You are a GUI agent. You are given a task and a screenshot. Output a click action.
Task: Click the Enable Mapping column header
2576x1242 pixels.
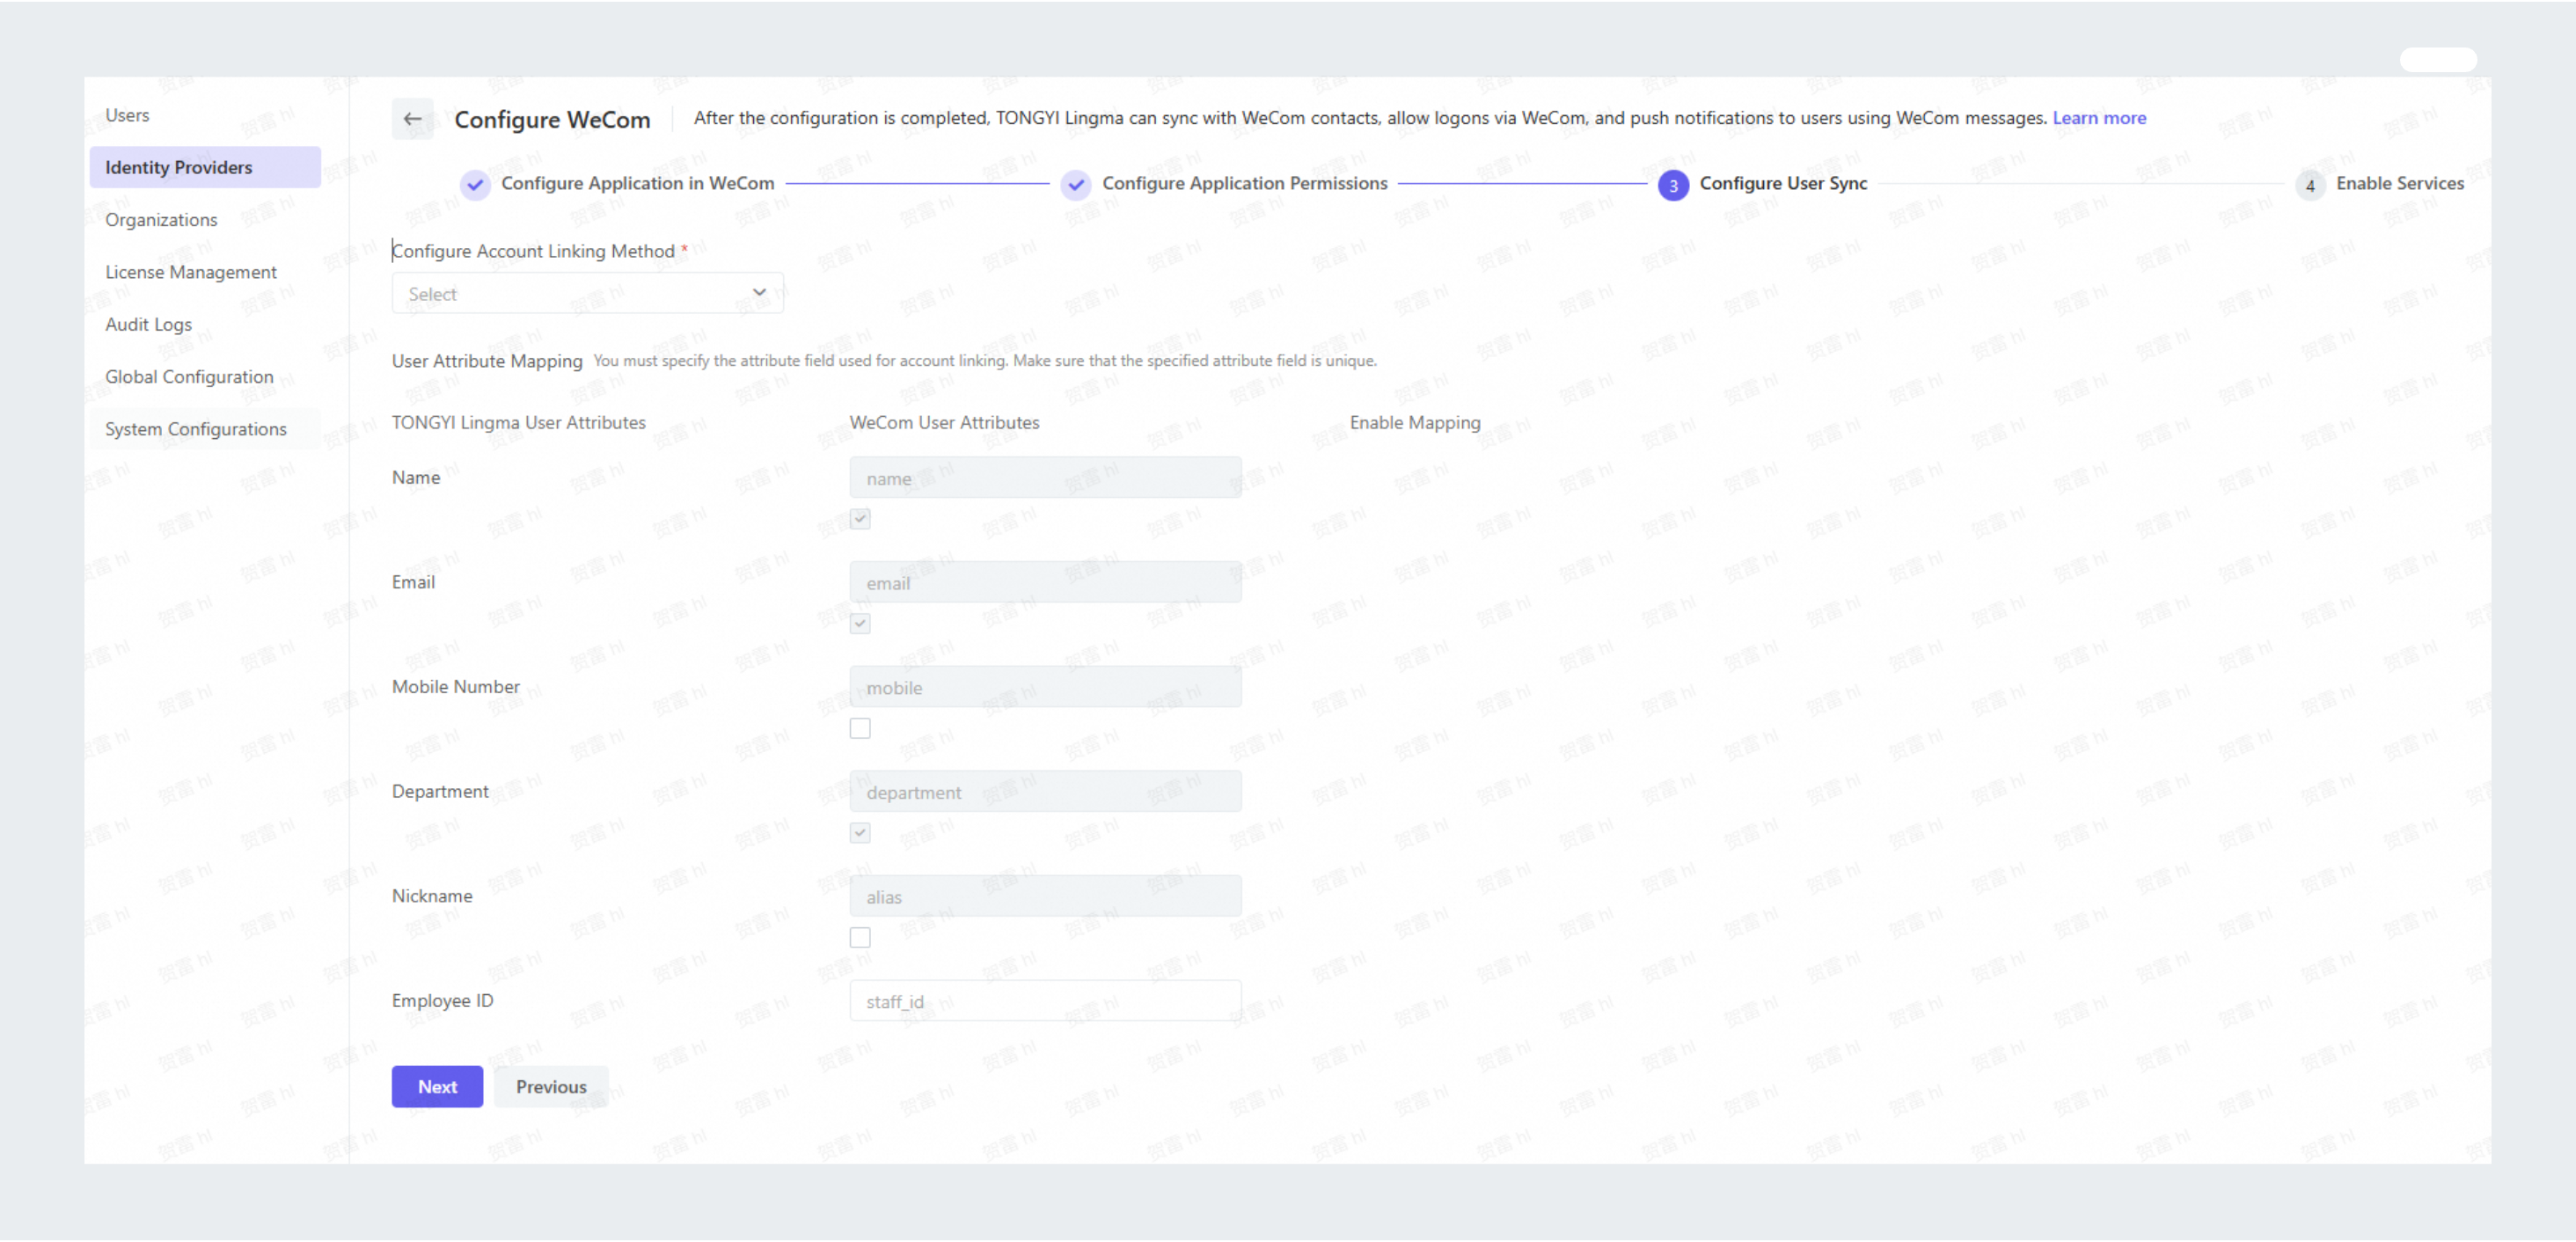(1415, 423)
